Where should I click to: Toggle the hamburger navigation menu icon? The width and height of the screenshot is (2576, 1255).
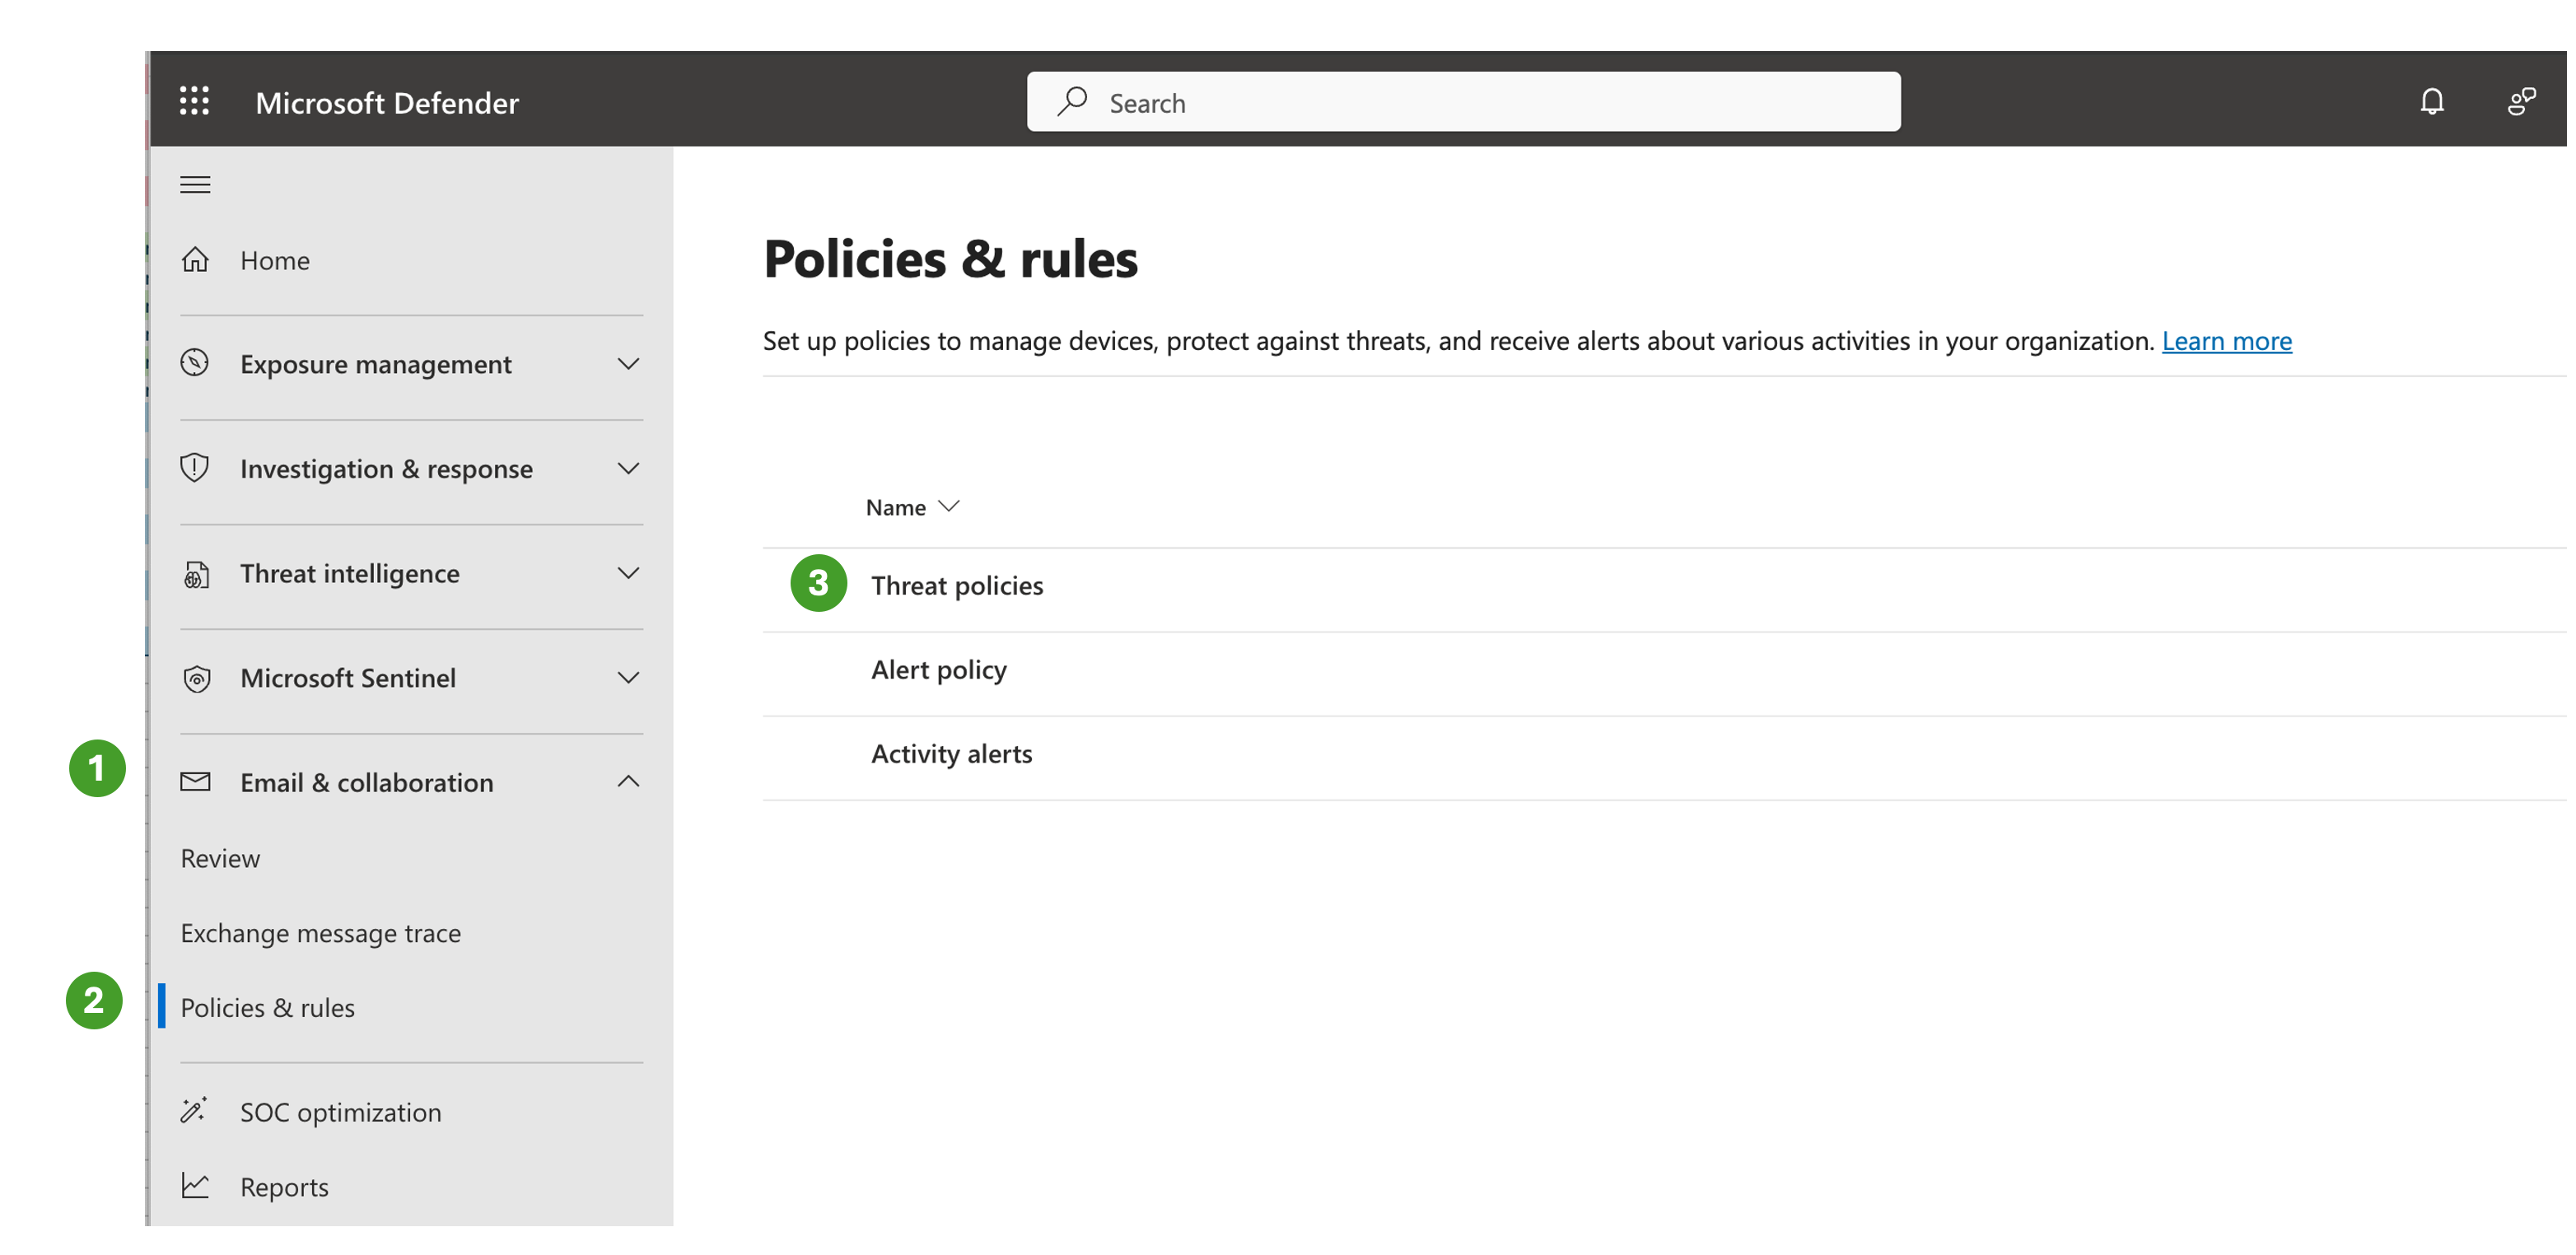195,184
